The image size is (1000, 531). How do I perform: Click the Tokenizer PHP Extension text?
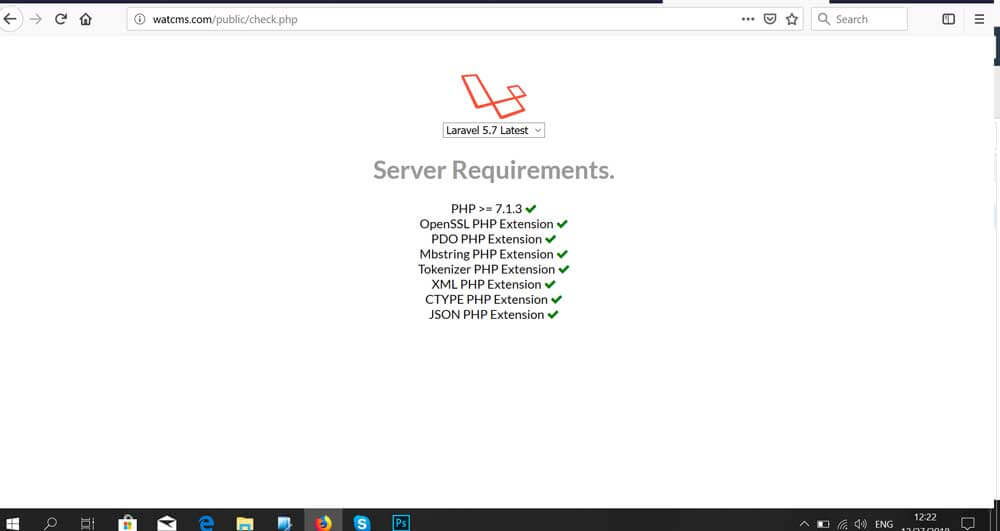(486, 269)
